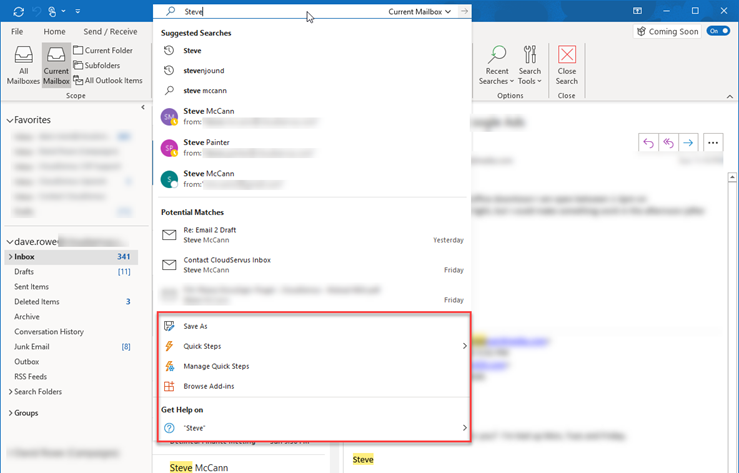Get help on "Steve"
The width and height of the screenshot is (739, 473).
point(314,428)
